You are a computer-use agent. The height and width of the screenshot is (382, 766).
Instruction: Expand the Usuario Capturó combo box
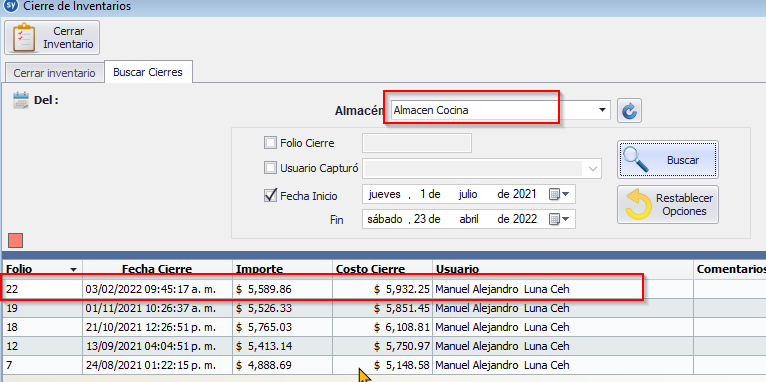coord(593,169)
